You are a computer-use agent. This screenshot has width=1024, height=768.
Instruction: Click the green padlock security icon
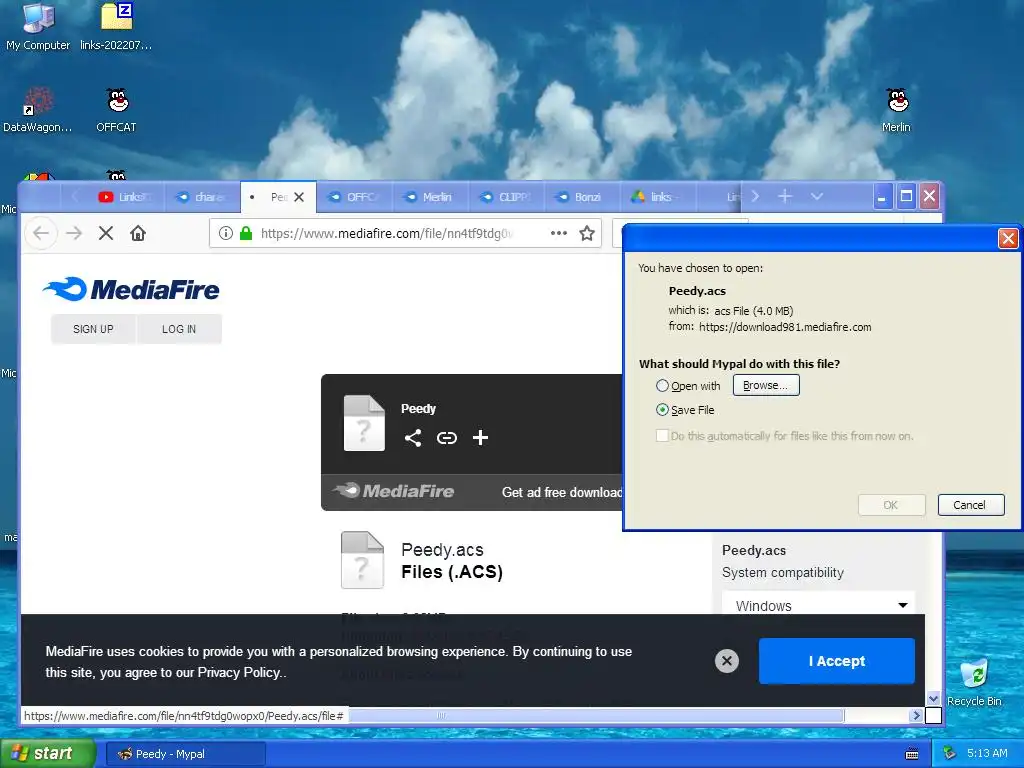click(x=246, y=233)
